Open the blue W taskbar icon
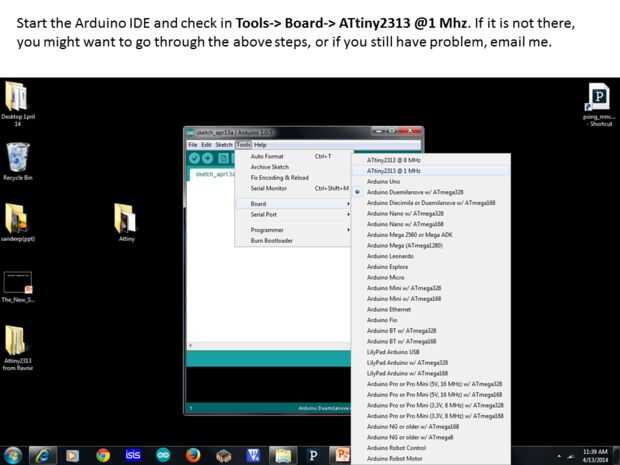Image resolution: width=620 pixels, height=465 pixels. [x=253, y=456]
